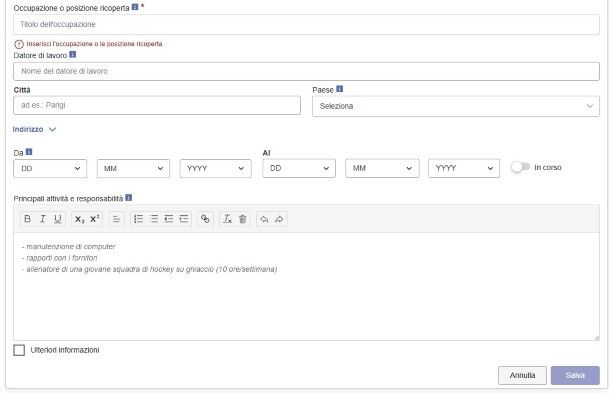
Task: Decrease indent in editor toolbar
Action: (168, 219)
